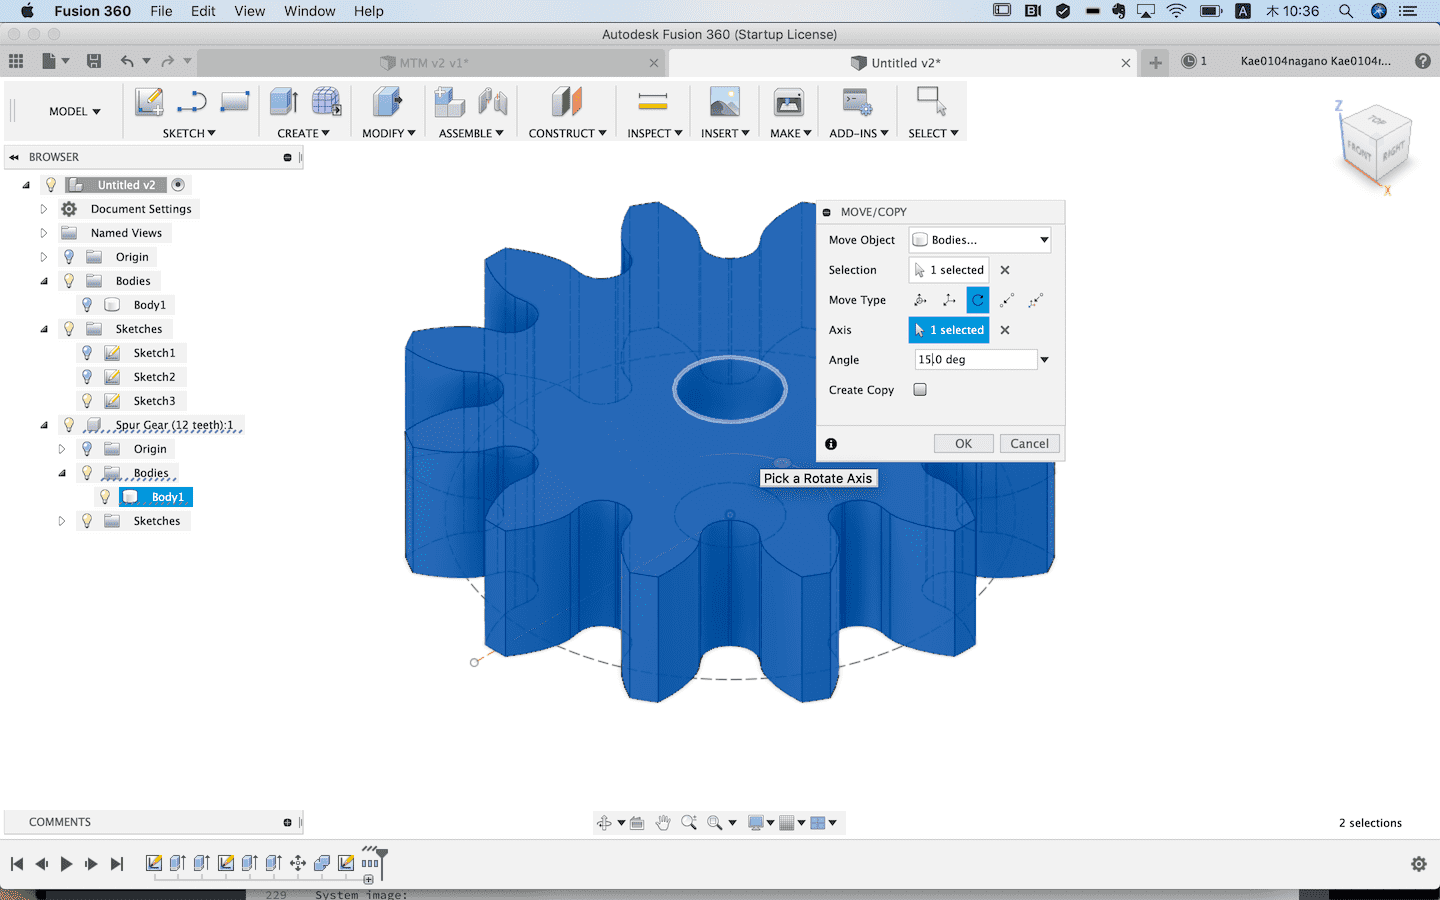Click the Insert Decal image icon
The height and width of the screenshot is (900, 1440).
pos(724,102)
